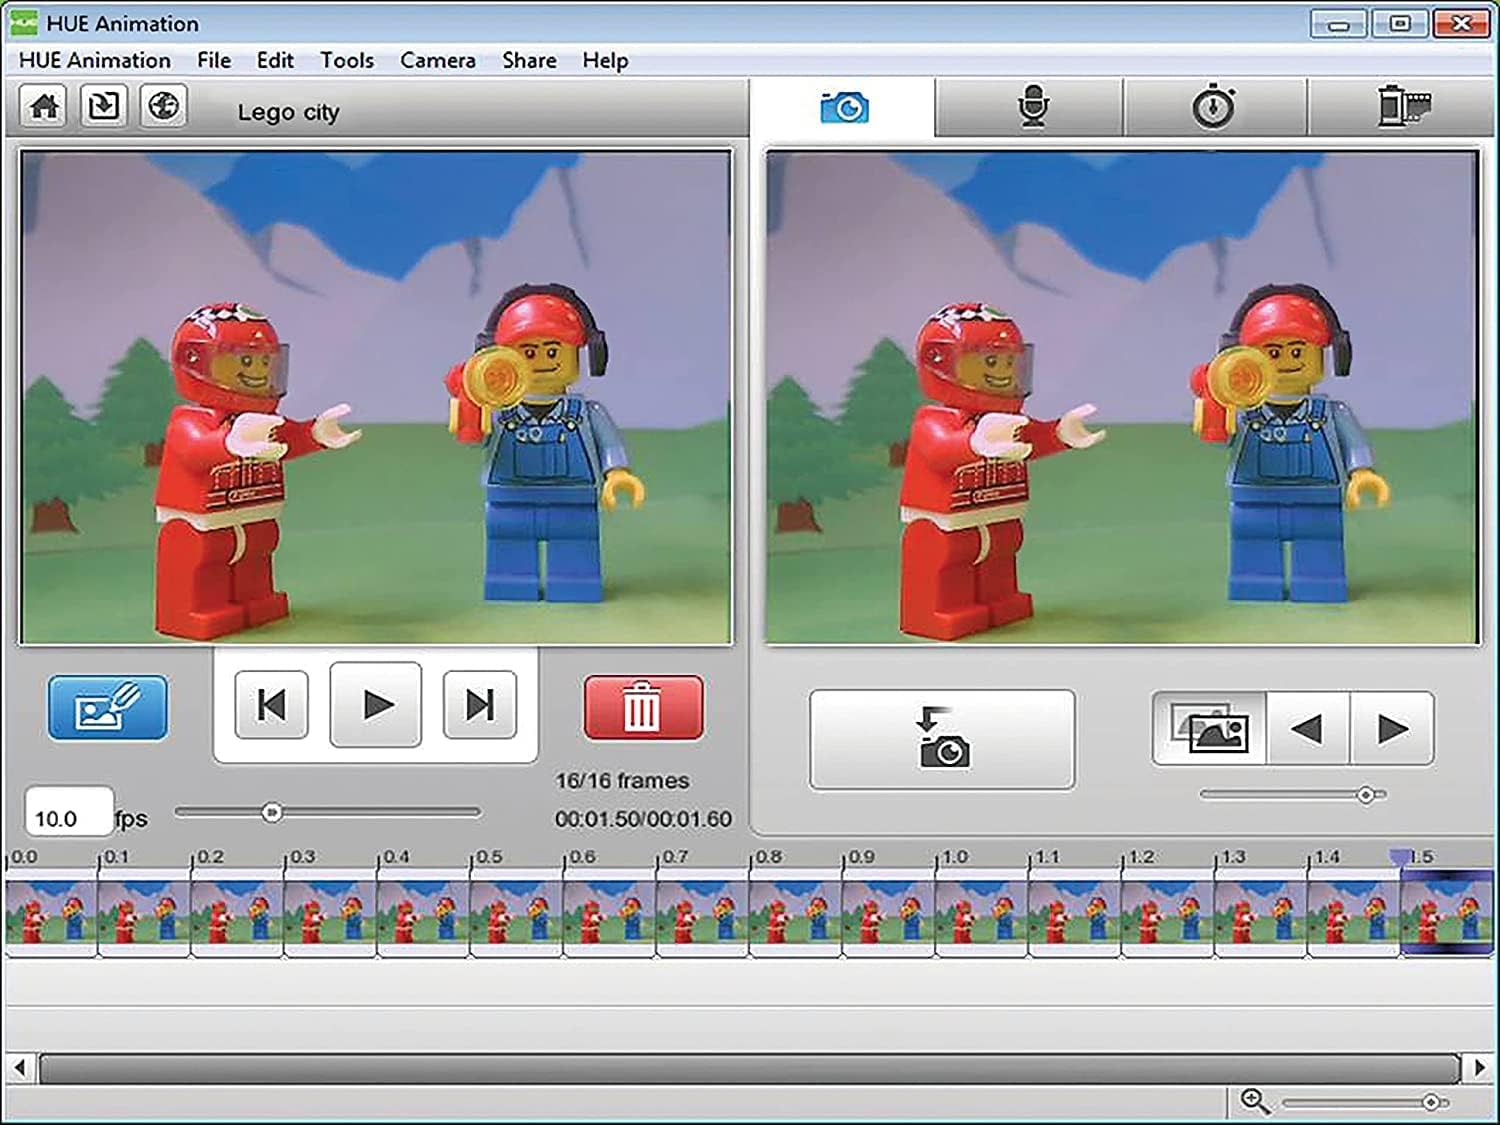The height and width of the screenshot is (1125, 1500).
Task: Open the Camera menu
Action: tap(436, 60)
